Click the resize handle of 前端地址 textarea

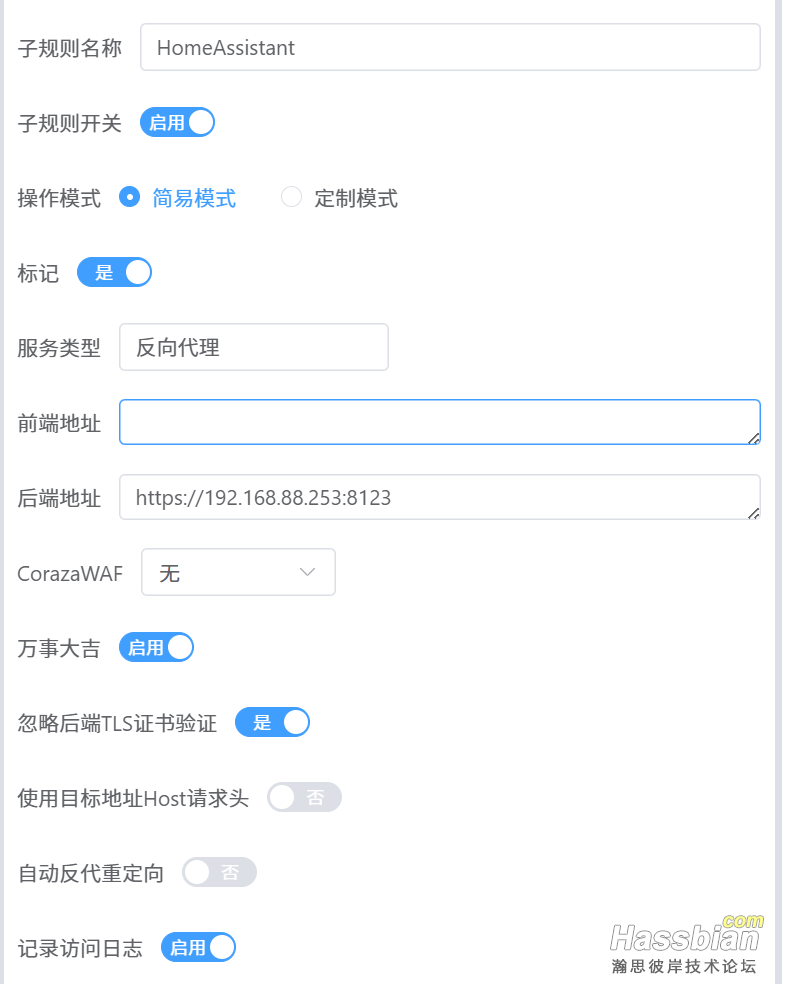pyautogui.click(x=755, y=438)
